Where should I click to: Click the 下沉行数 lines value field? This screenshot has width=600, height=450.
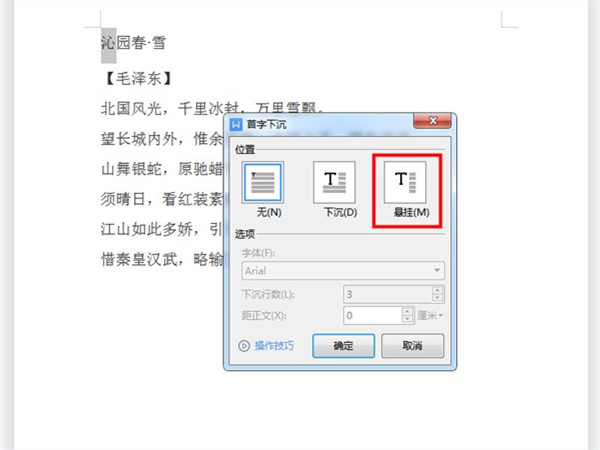[x=388, y=294]
